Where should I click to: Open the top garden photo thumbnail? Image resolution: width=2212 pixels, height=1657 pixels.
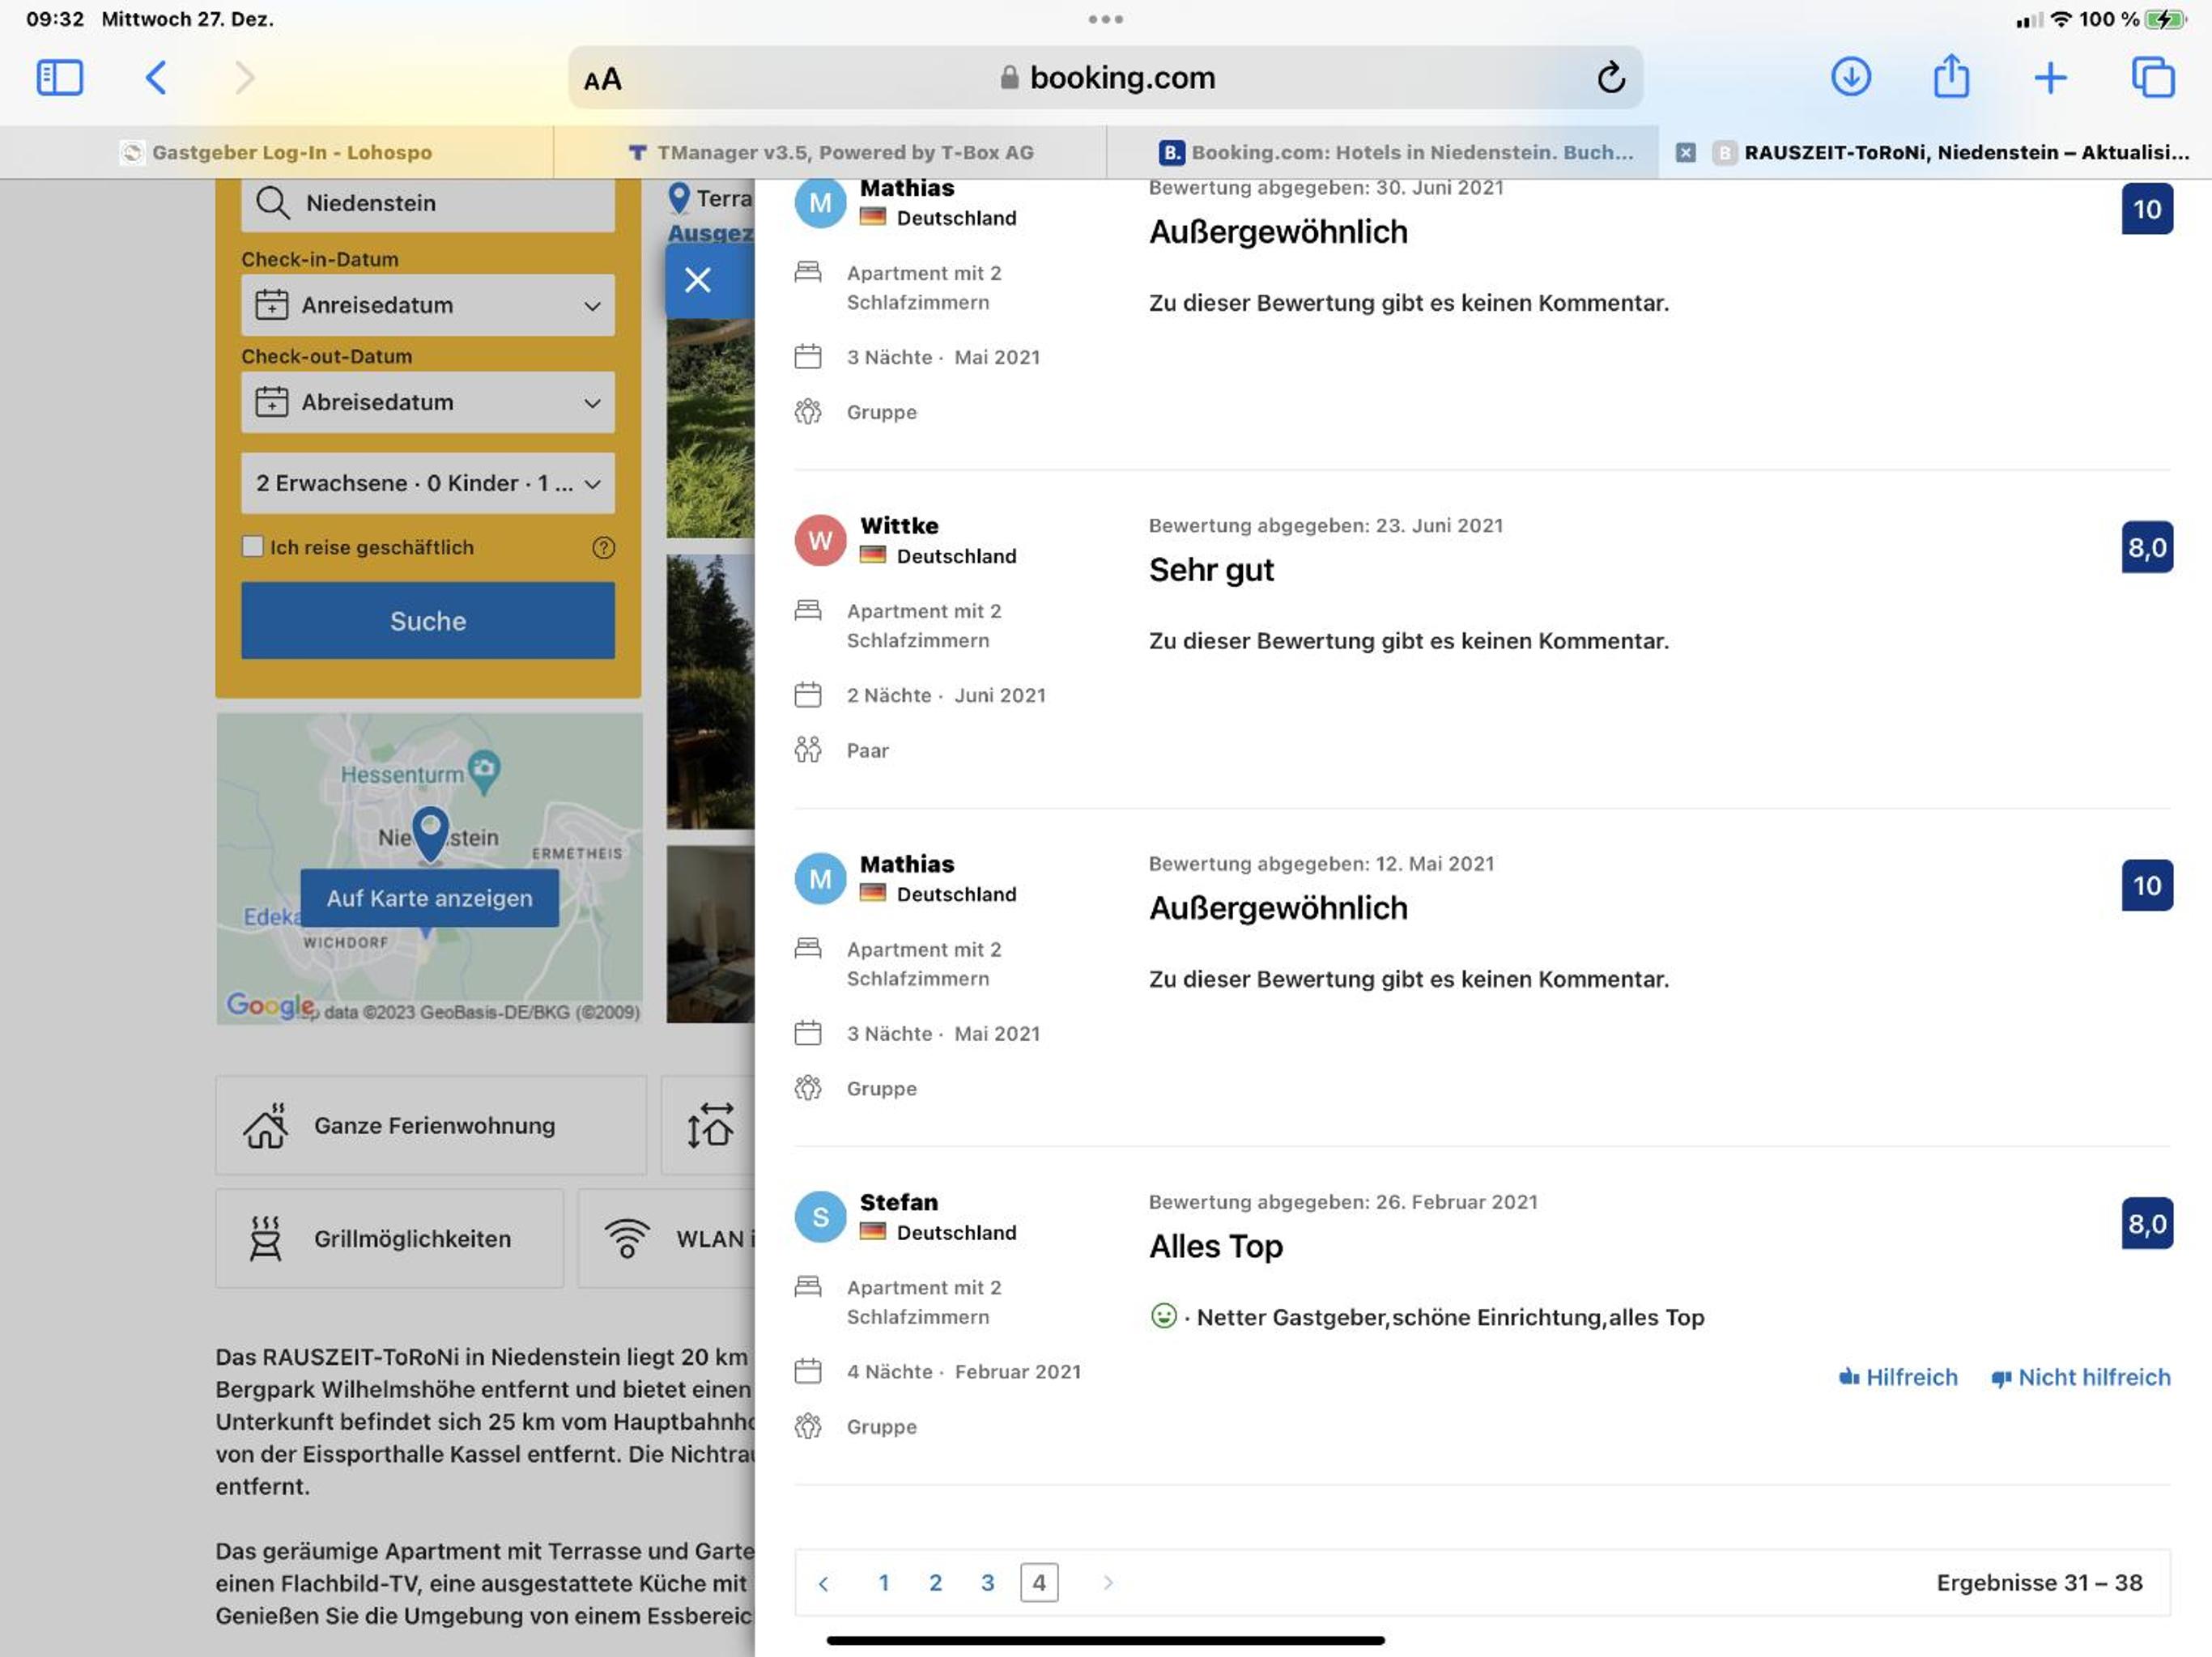click(710, 428)
